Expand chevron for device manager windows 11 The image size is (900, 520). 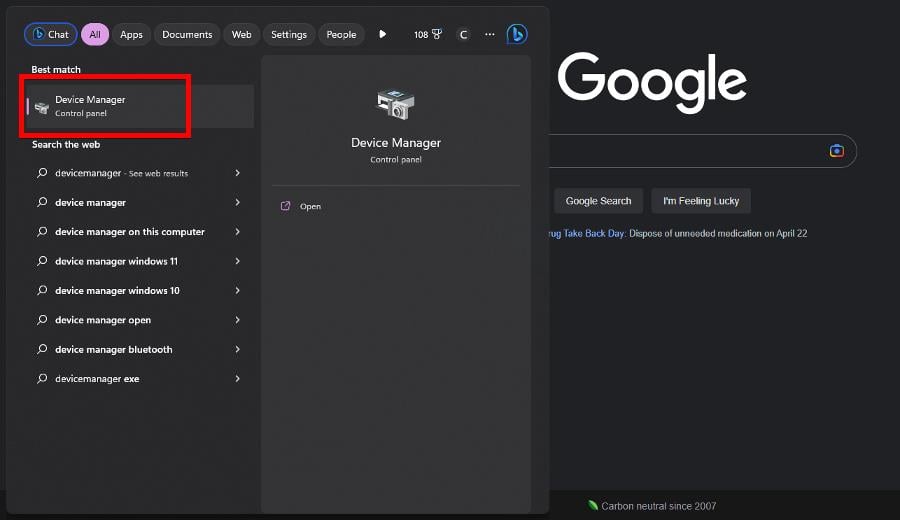(238, 261)
